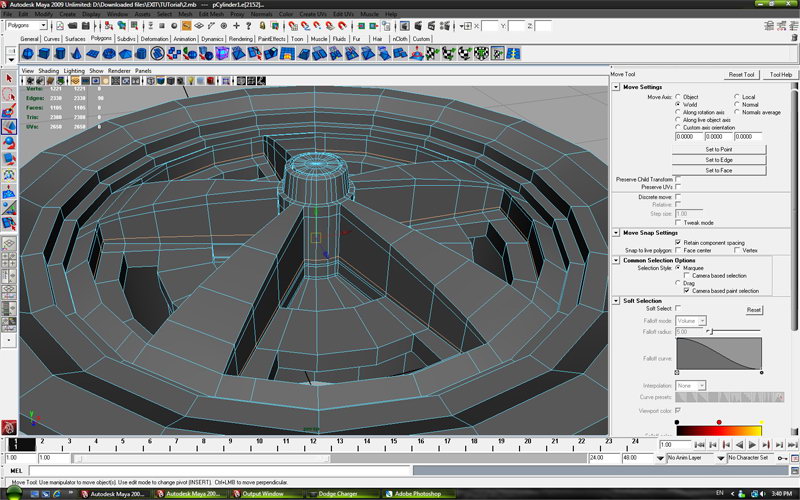Toggle Retain component spacing checkbox
This screenshot has width=800, height=500.
click(x=678, y=242)
